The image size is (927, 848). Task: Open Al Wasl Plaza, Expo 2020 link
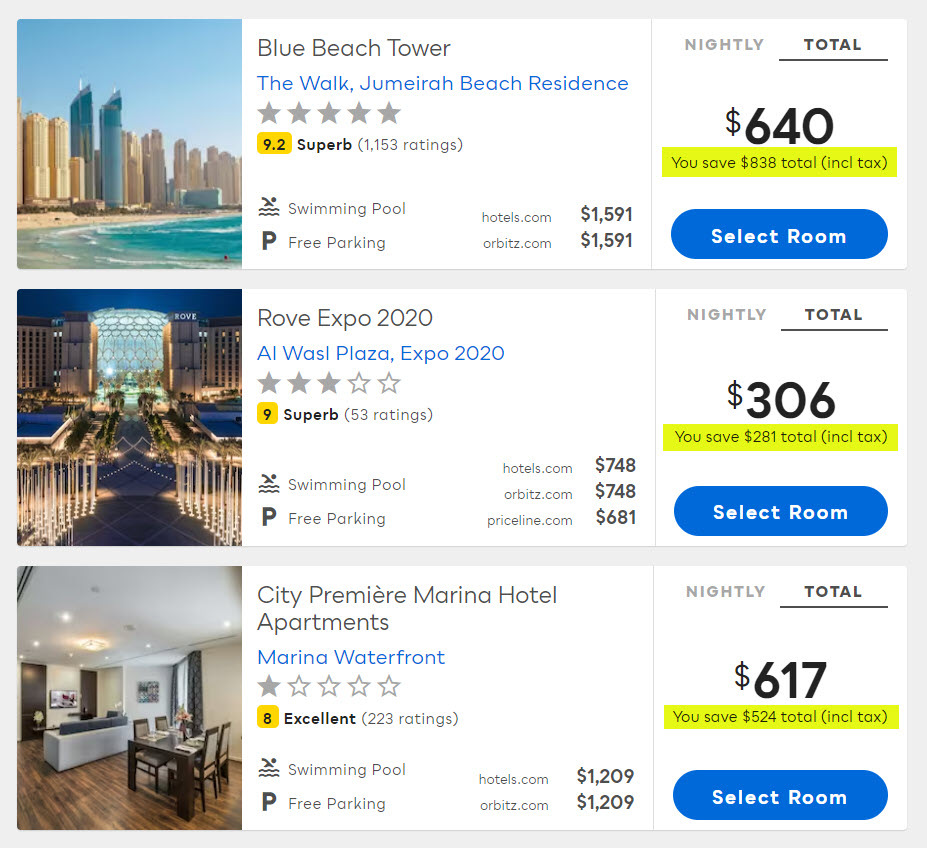(380, 353)
